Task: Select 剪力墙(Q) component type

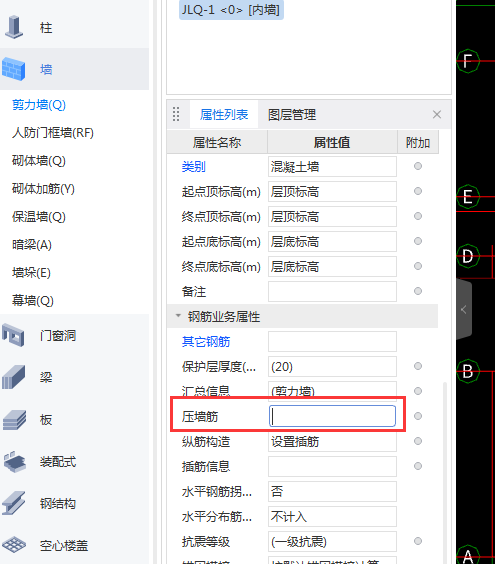Action: 39,105
